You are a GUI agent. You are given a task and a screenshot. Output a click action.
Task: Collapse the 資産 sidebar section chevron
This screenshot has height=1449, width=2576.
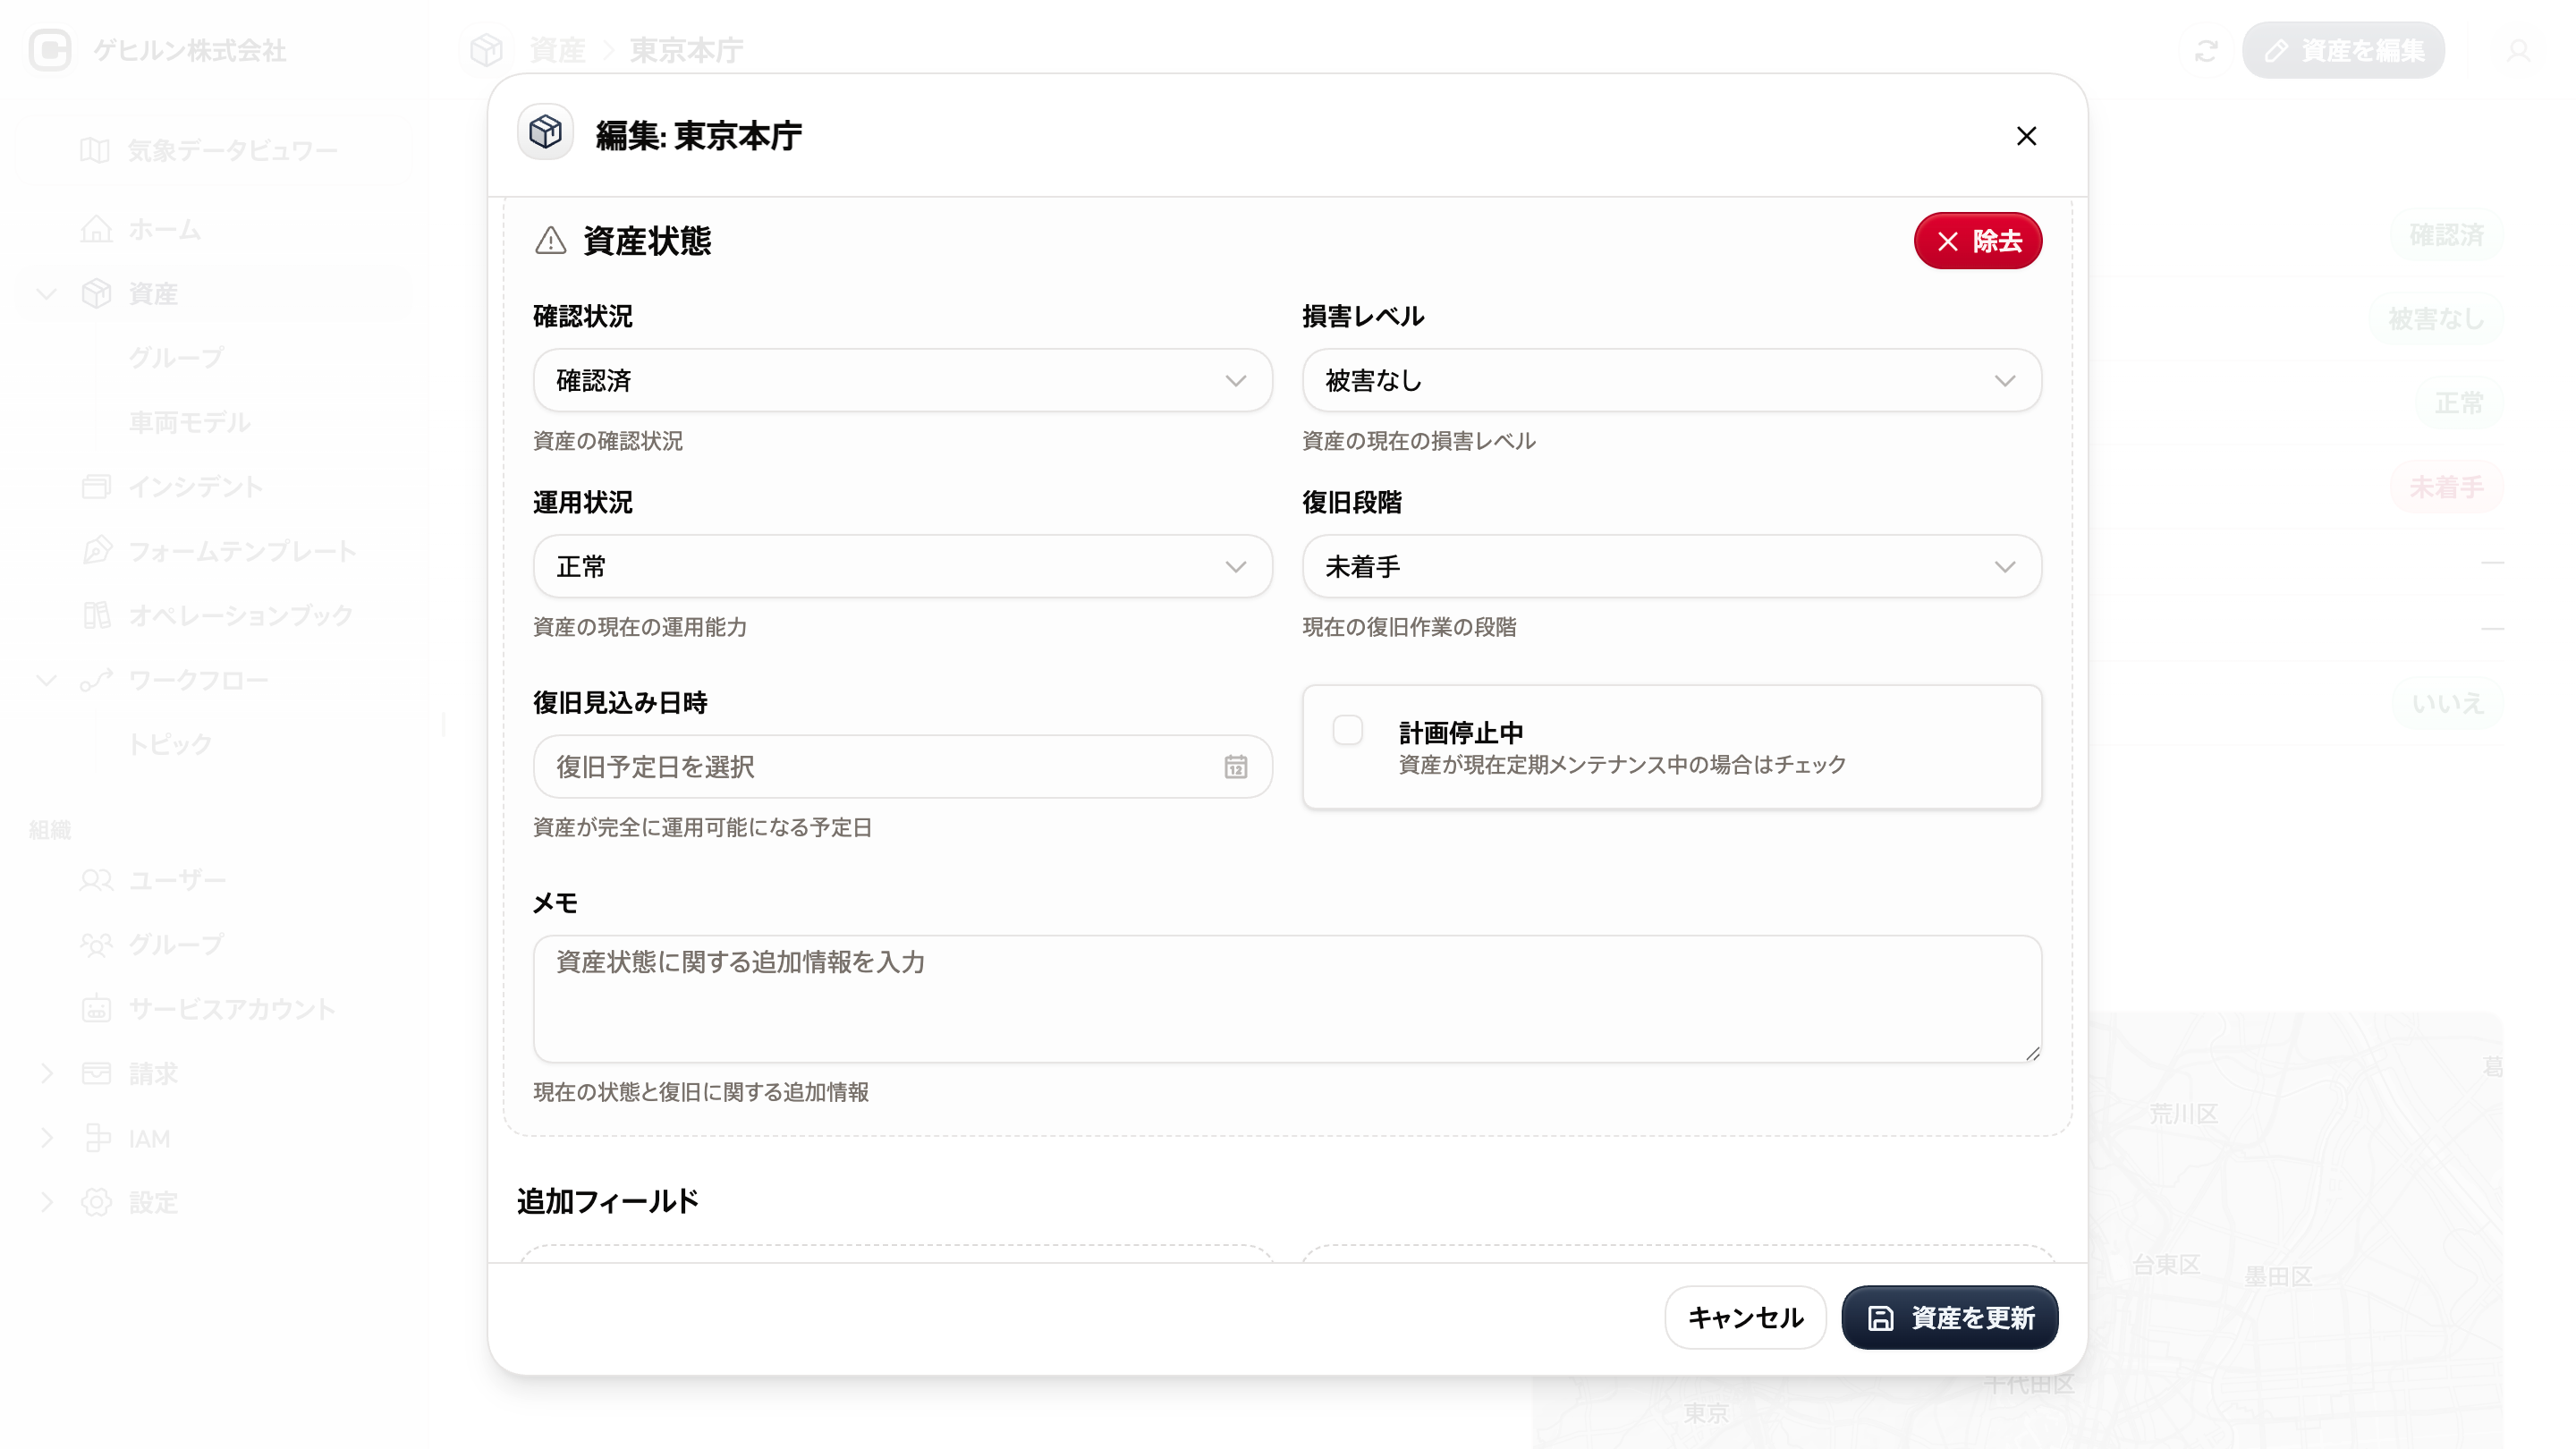click(x=46, y=294)
